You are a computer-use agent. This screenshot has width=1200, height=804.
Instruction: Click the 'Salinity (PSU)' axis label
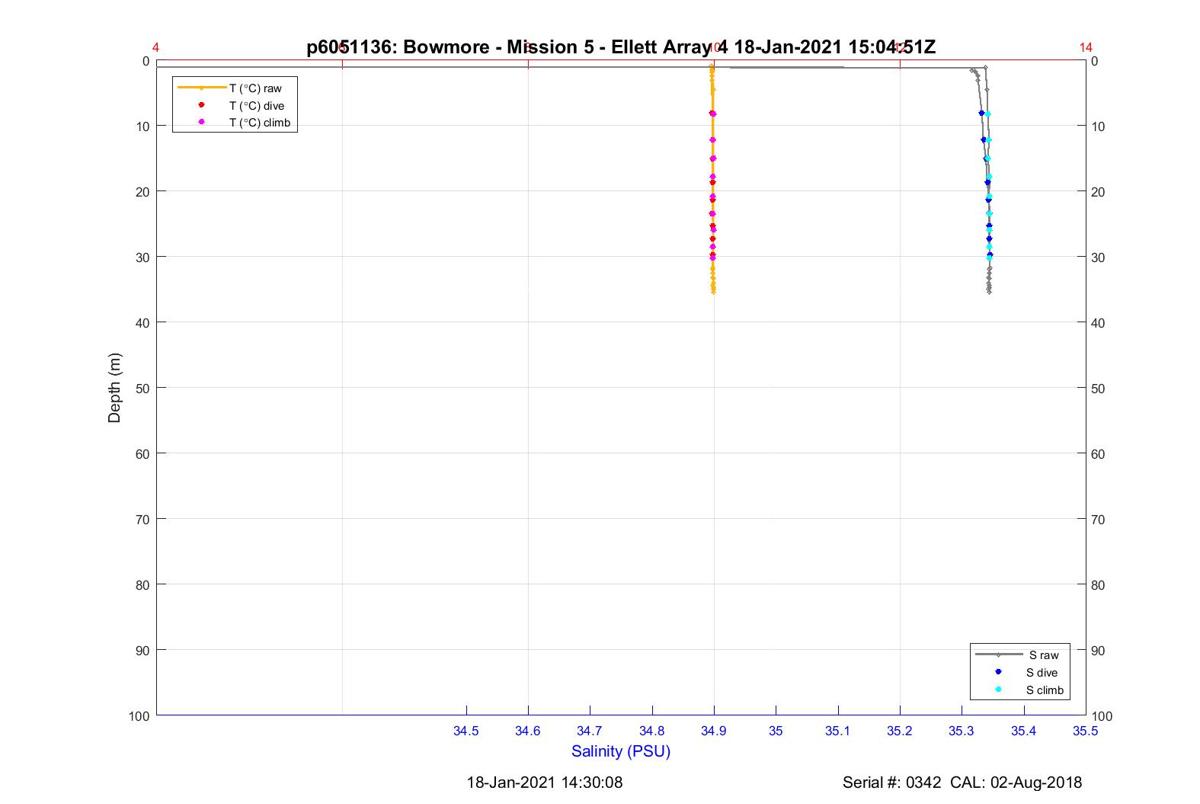621,751
